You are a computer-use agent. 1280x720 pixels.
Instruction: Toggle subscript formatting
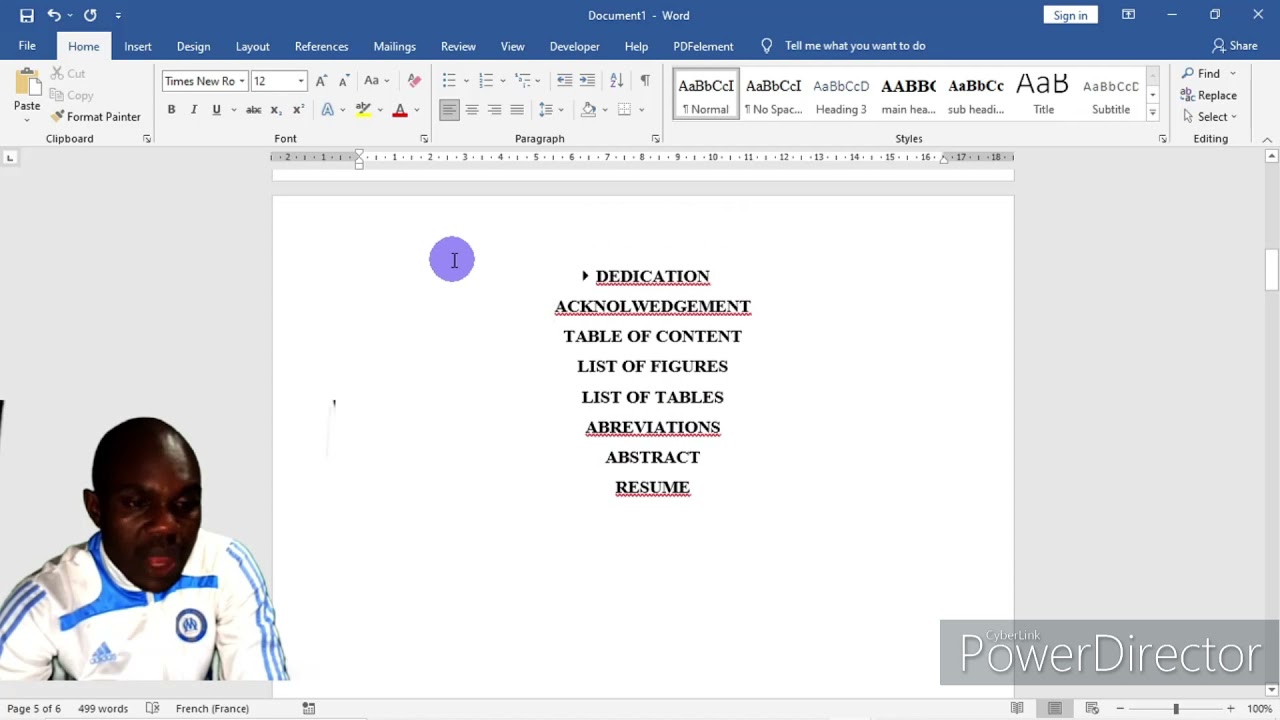click(x=276, y=110)
